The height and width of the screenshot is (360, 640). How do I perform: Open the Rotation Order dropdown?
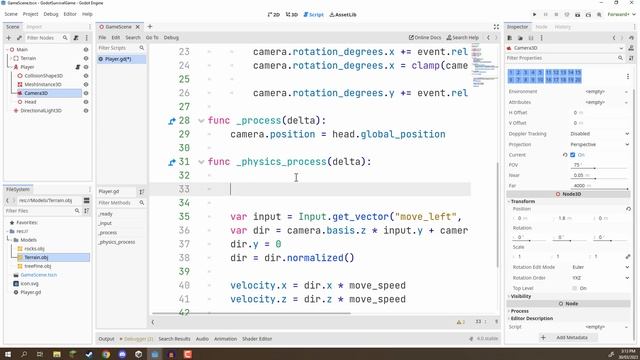pyautogui.click(x=599, y=278)
